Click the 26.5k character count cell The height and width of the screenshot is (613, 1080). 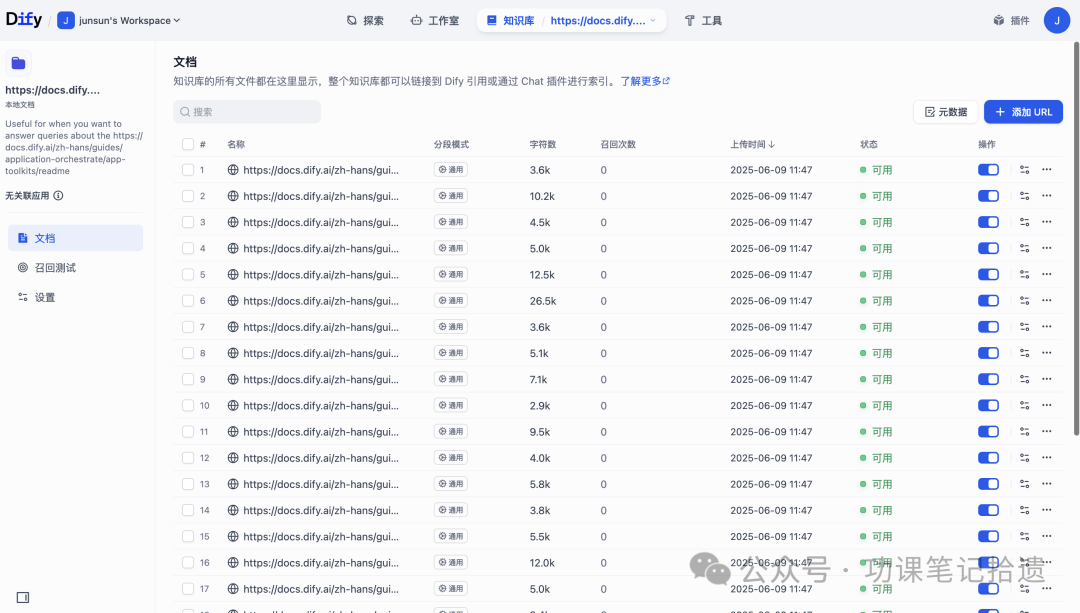(x=543, y=300)
